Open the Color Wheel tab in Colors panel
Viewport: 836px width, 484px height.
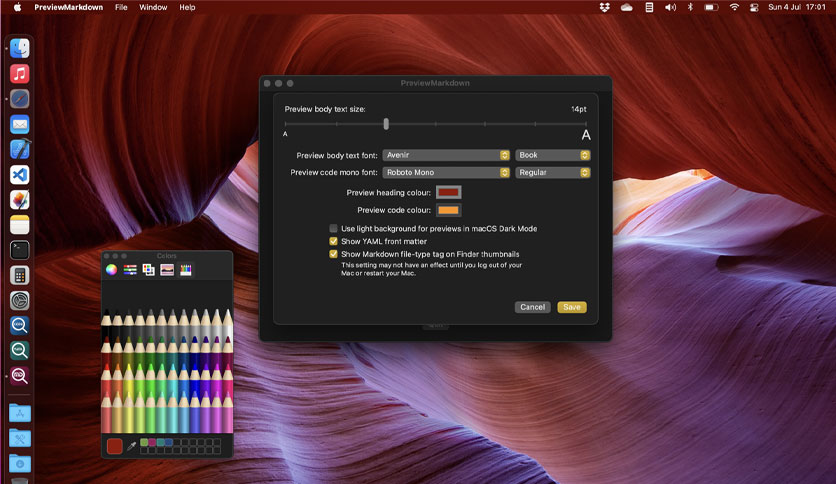(x=111, y=270)
